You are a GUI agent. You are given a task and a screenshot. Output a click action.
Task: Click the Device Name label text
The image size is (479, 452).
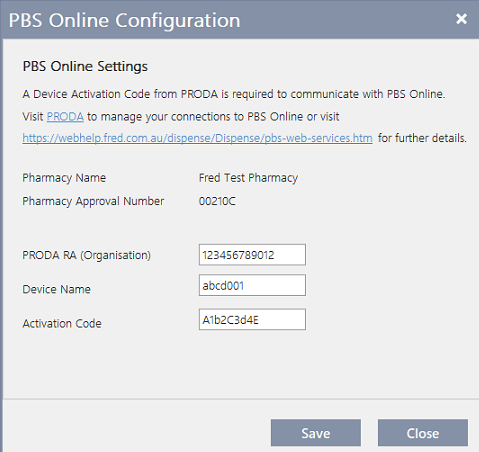click(56, 289)
